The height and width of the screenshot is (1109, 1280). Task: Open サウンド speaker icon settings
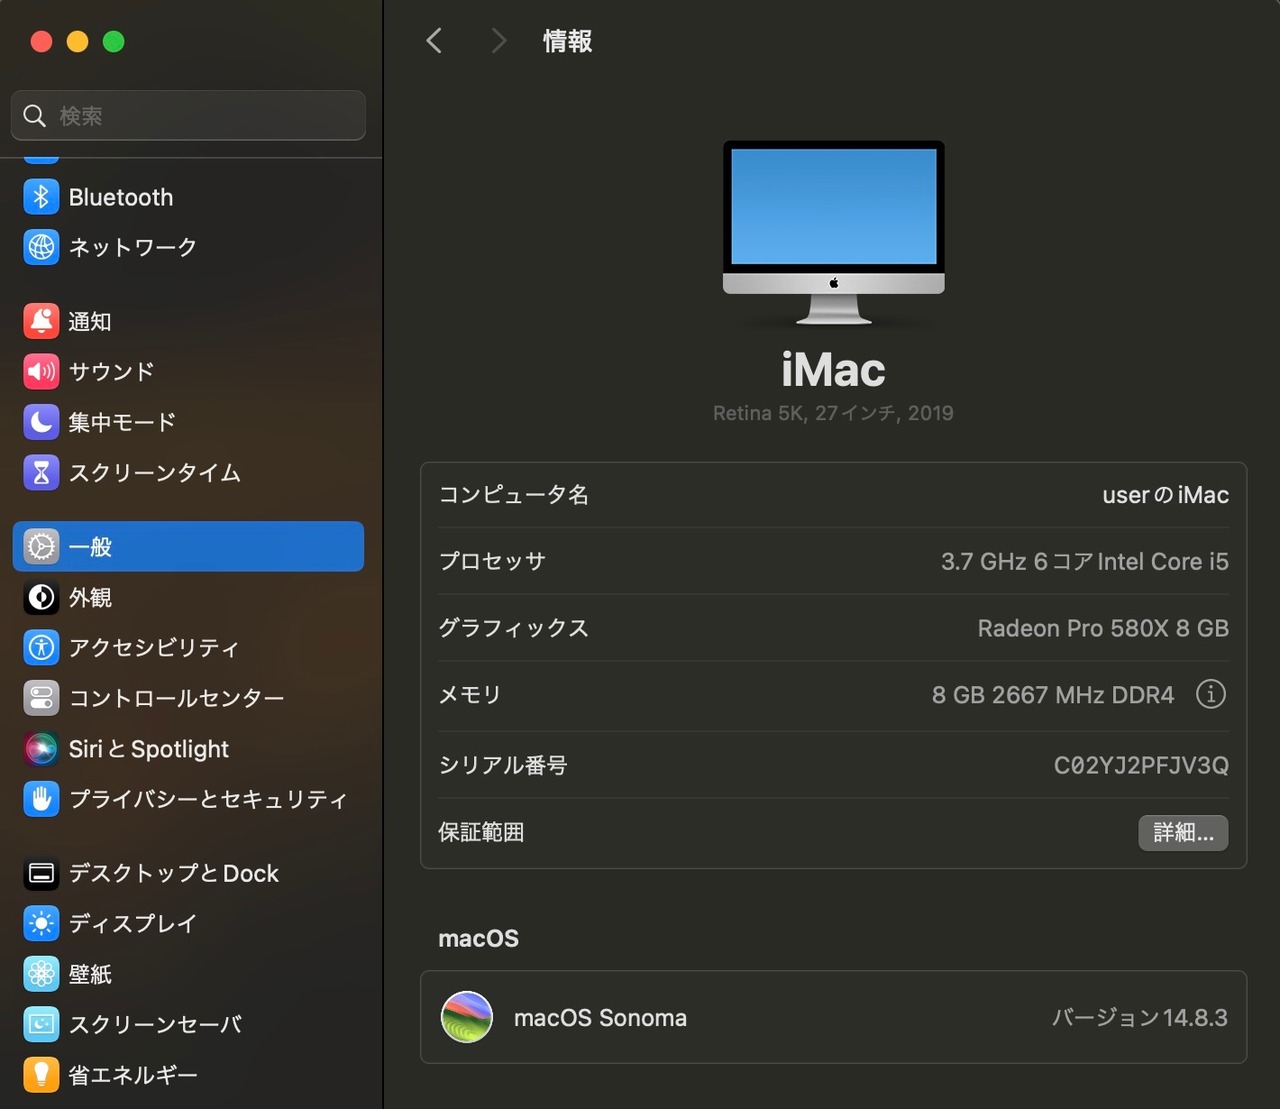tap(41, 372)
